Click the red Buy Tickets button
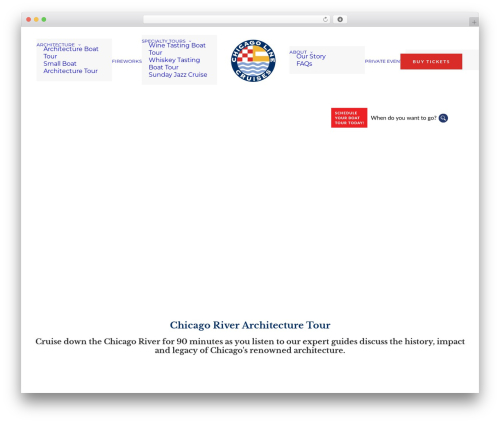 point(431,62)
